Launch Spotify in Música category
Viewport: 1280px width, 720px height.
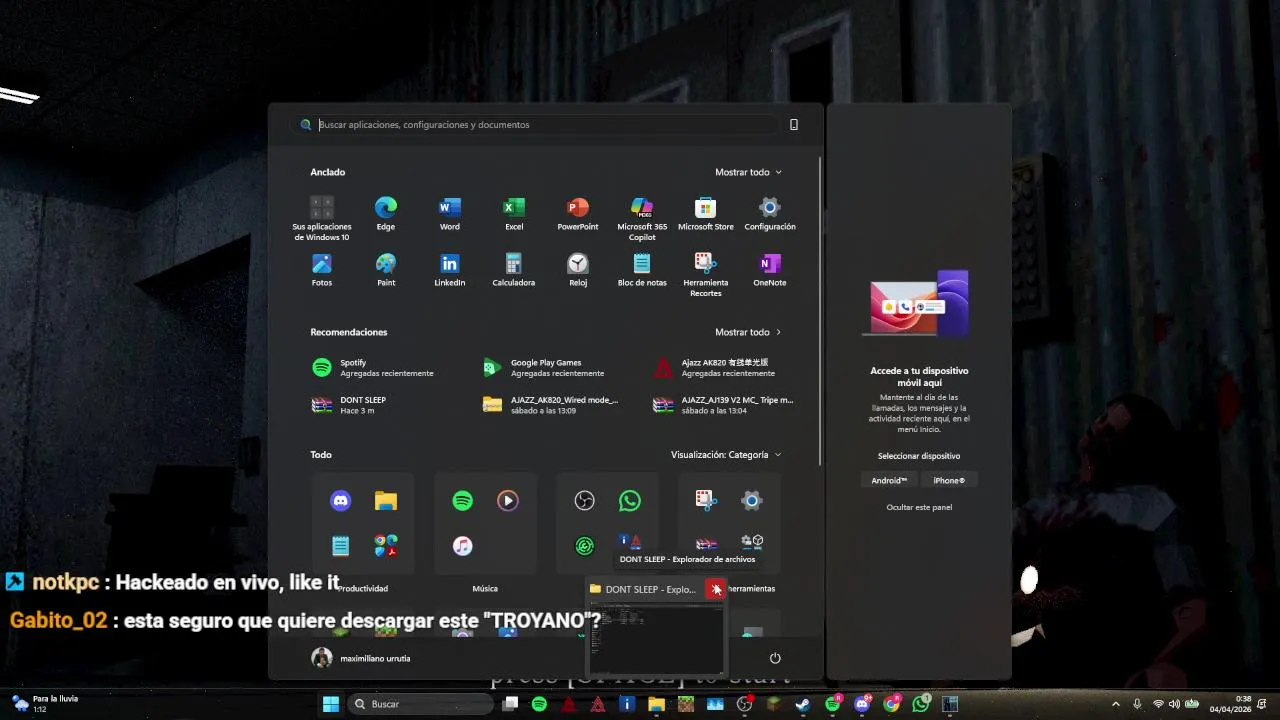point(462,501)
